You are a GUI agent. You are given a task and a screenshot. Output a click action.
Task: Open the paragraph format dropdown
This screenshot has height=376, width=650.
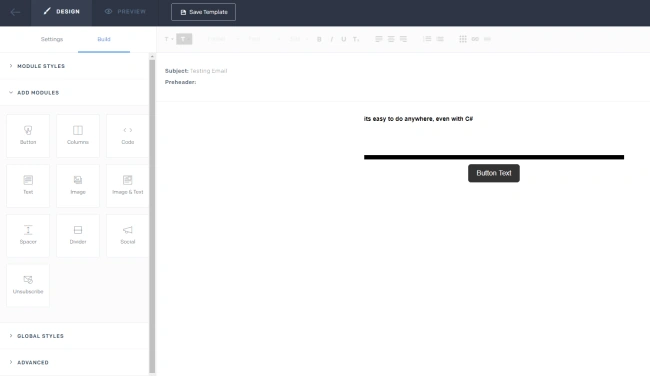tap(223, 39)
